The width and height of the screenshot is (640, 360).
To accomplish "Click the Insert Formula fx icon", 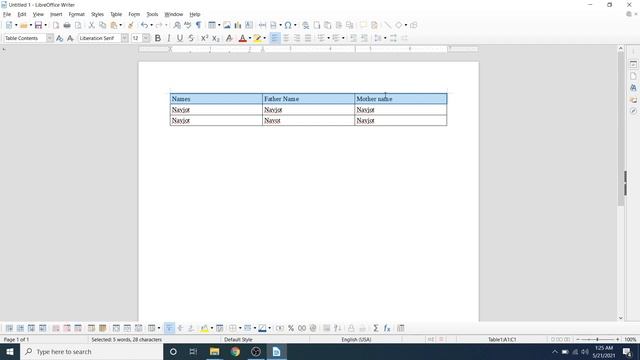I will (x=387, y=328).
